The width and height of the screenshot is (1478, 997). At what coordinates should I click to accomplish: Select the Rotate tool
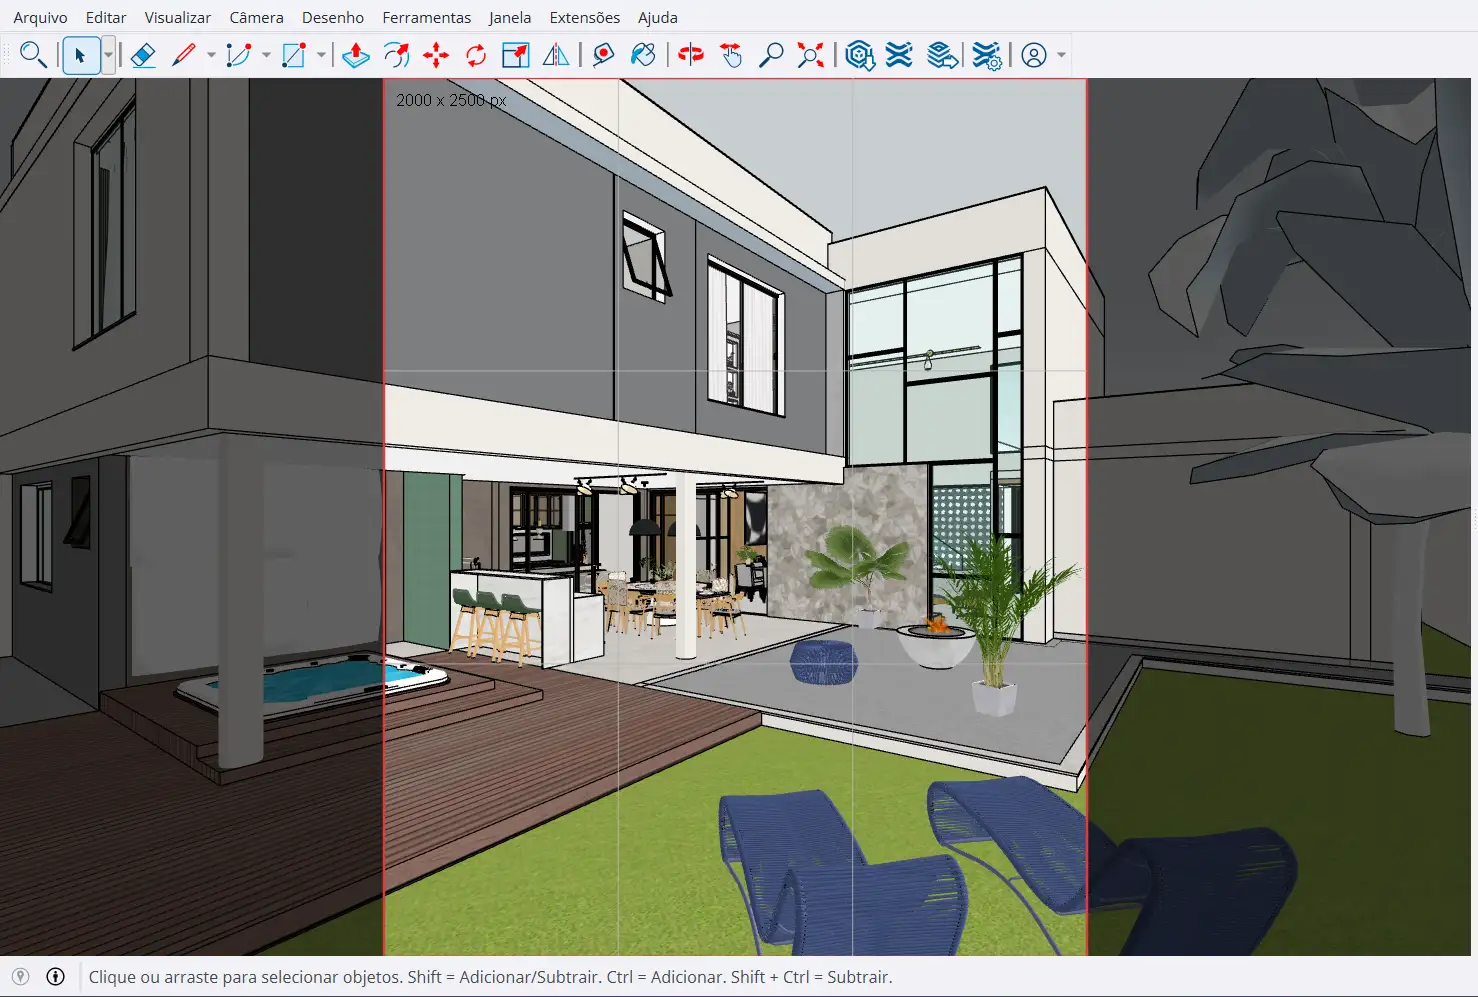[x=476, y=55]
